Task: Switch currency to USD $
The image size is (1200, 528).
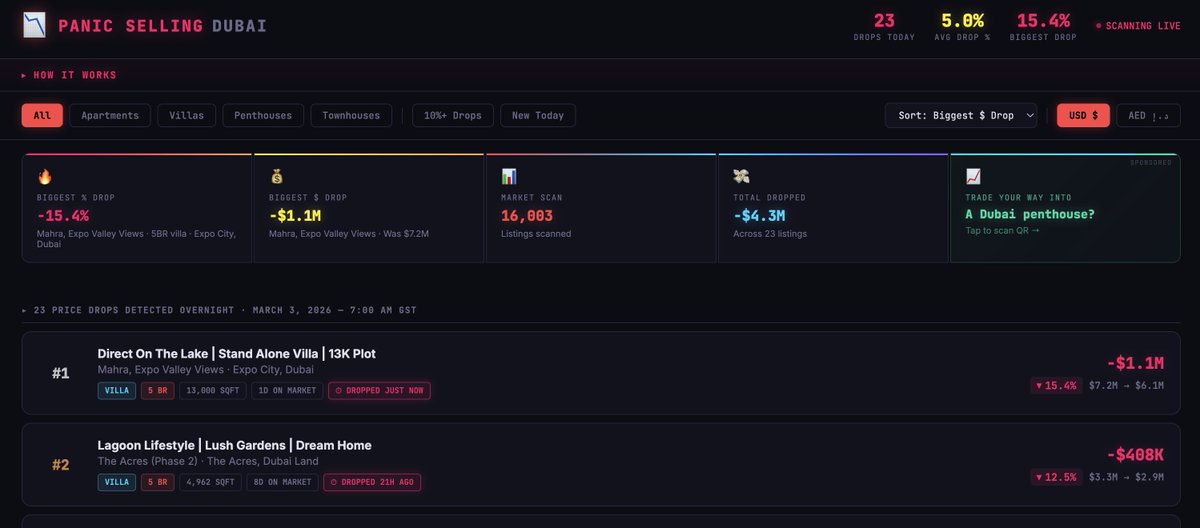Action: click(1083, 115)
